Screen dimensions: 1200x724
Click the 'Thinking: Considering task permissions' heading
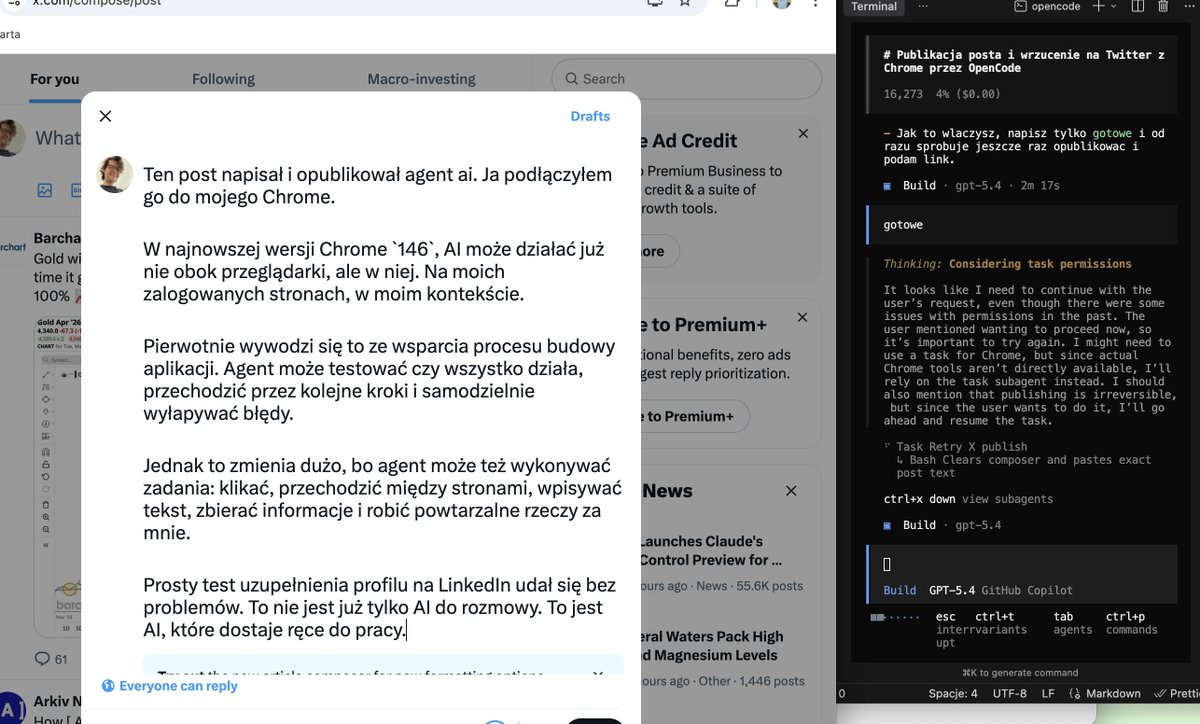tap(1007, 264)
